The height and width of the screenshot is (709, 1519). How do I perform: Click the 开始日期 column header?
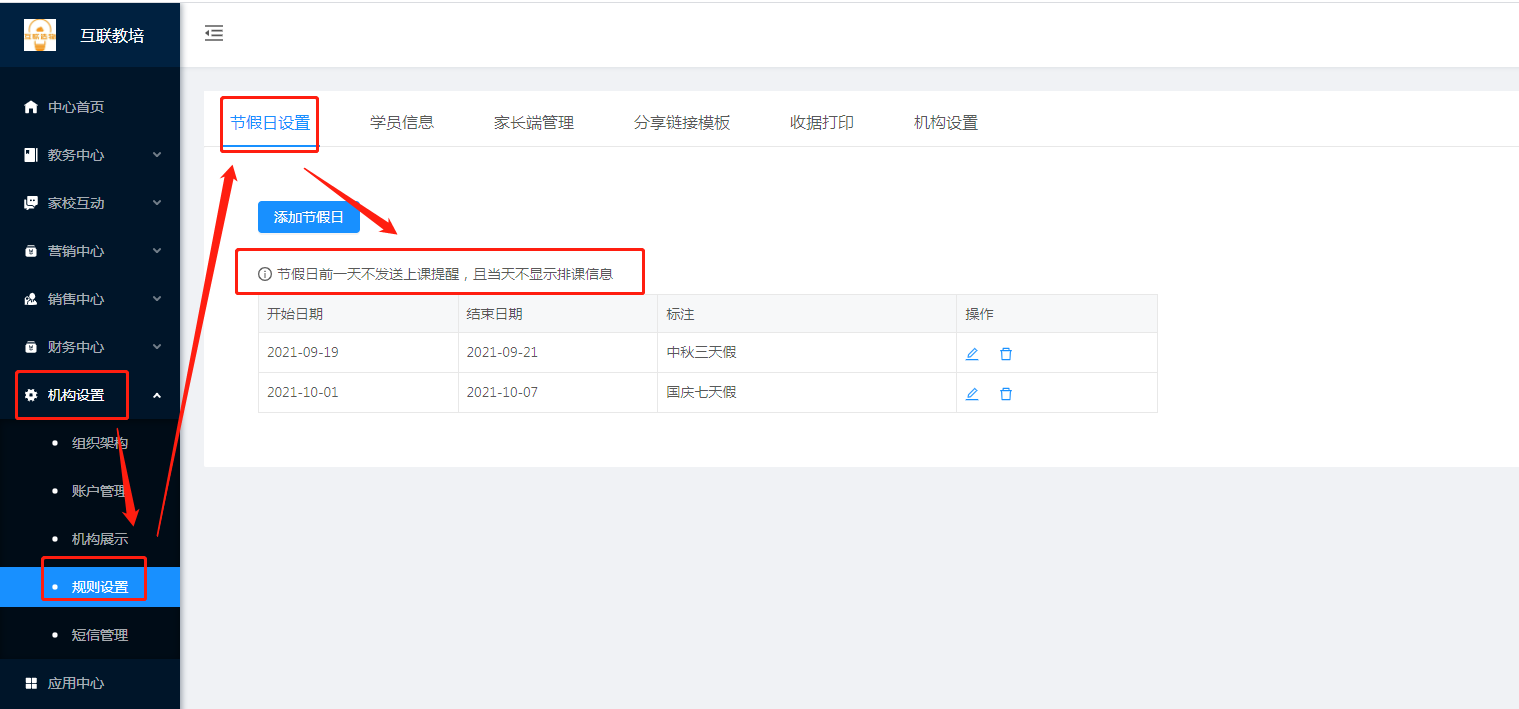(358, 314)
